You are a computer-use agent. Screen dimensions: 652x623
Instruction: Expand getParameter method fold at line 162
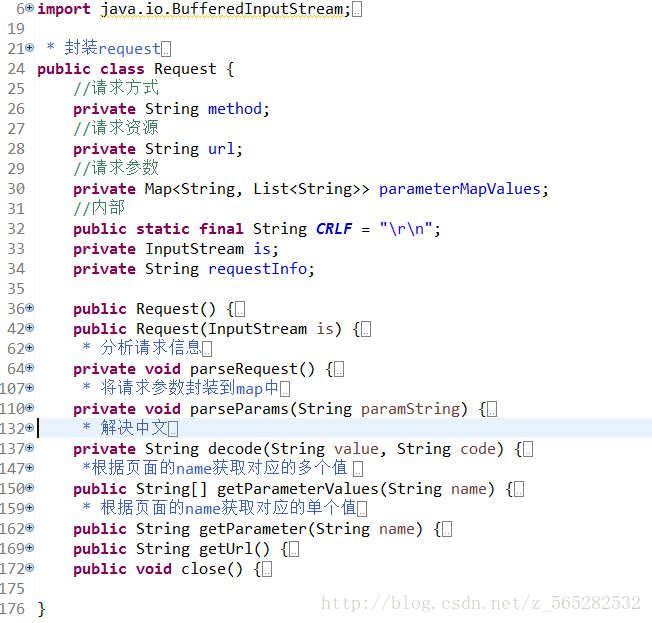click(30, 527)
